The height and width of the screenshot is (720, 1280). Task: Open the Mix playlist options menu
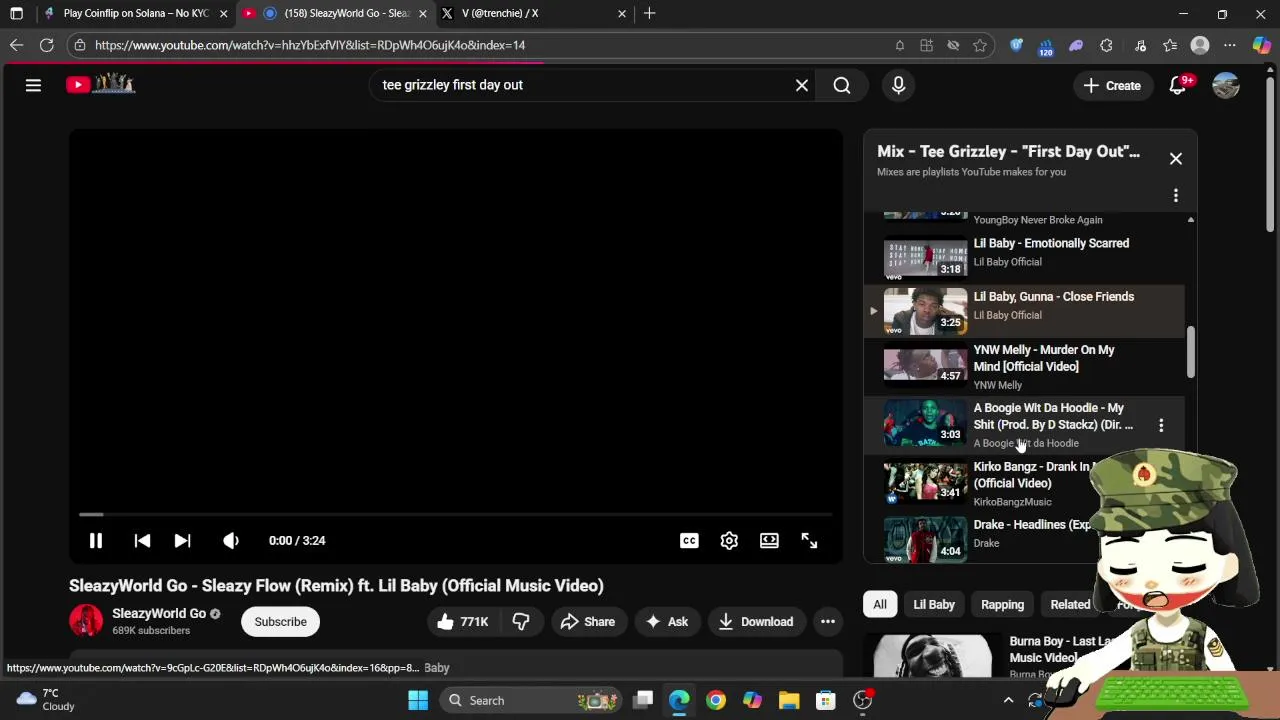1176,196
